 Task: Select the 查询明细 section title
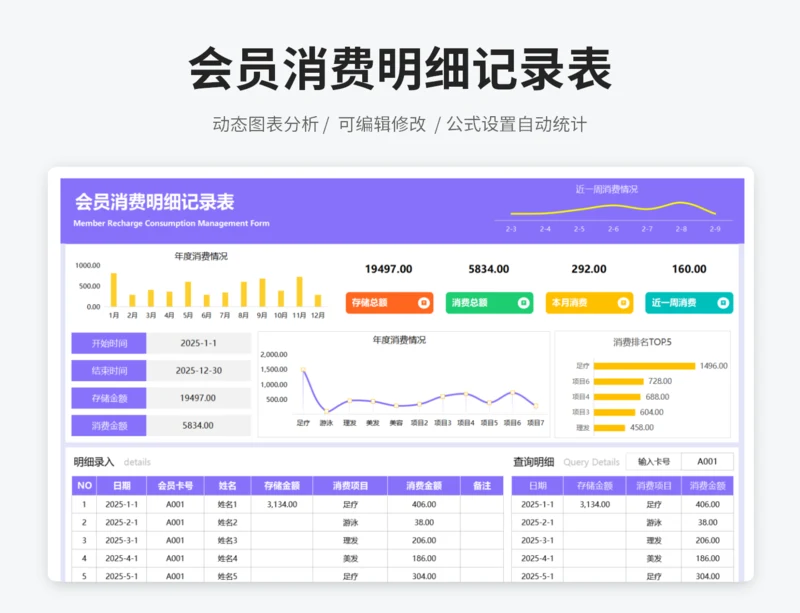(x=533, y=462)
